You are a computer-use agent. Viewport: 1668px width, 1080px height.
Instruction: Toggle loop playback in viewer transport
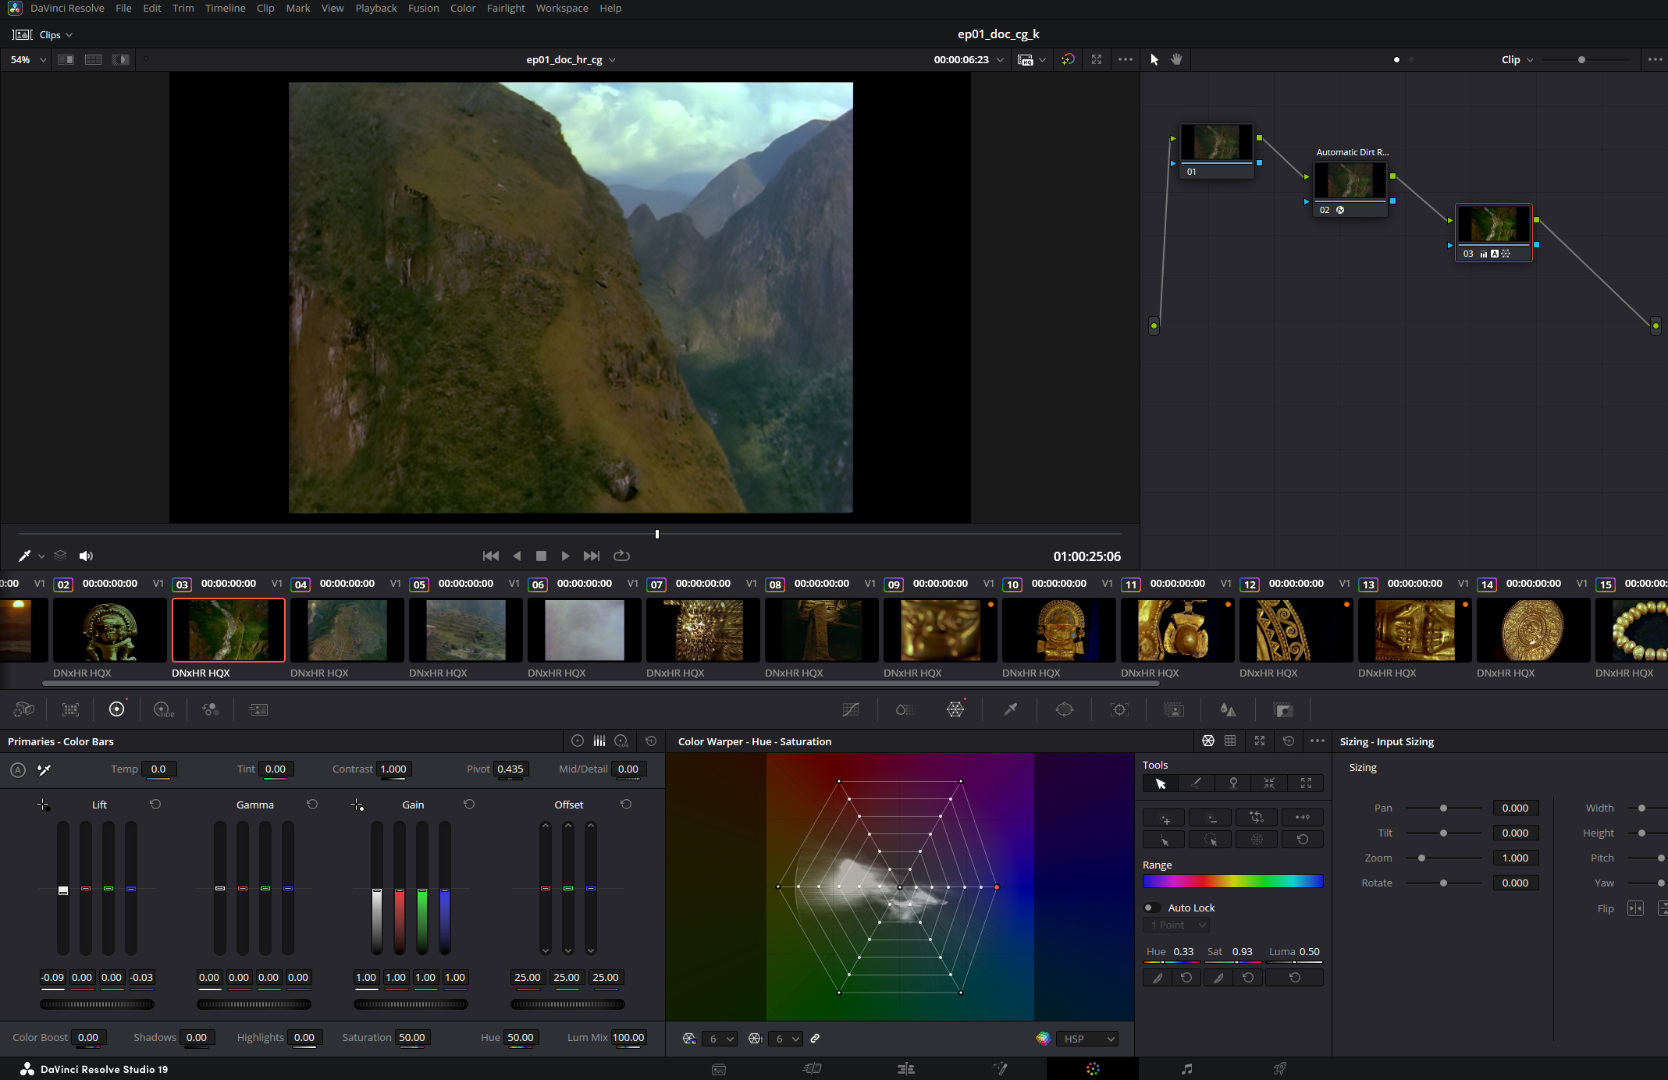(x=621, y=556)
